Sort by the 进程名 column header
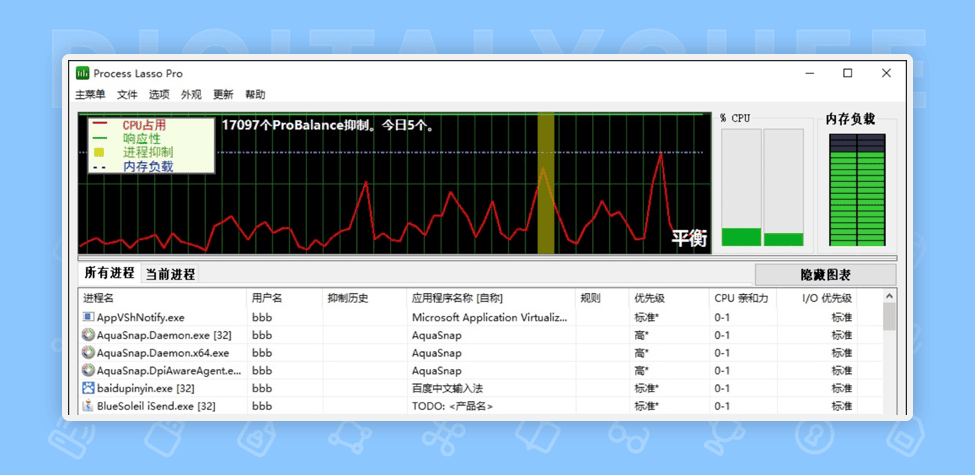 tap(163, 298)
